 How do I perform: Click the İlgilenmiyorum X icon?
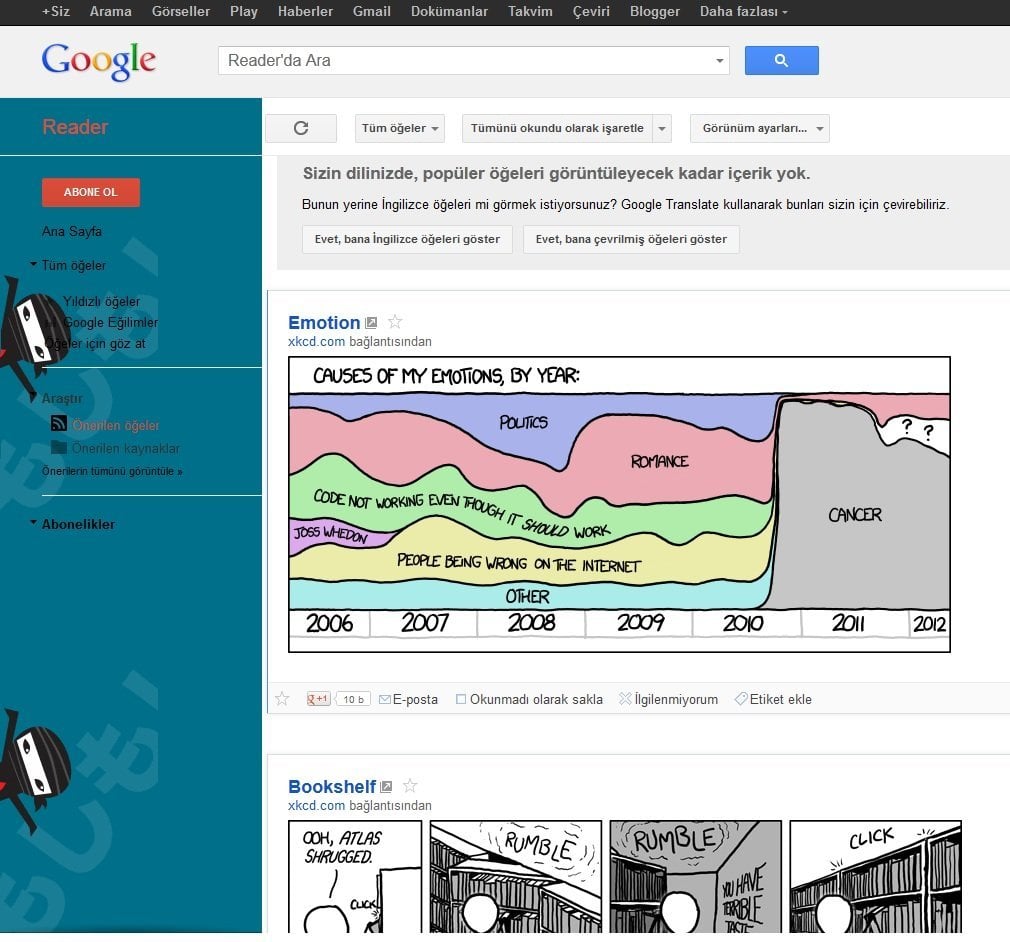[x=625, y=698]
